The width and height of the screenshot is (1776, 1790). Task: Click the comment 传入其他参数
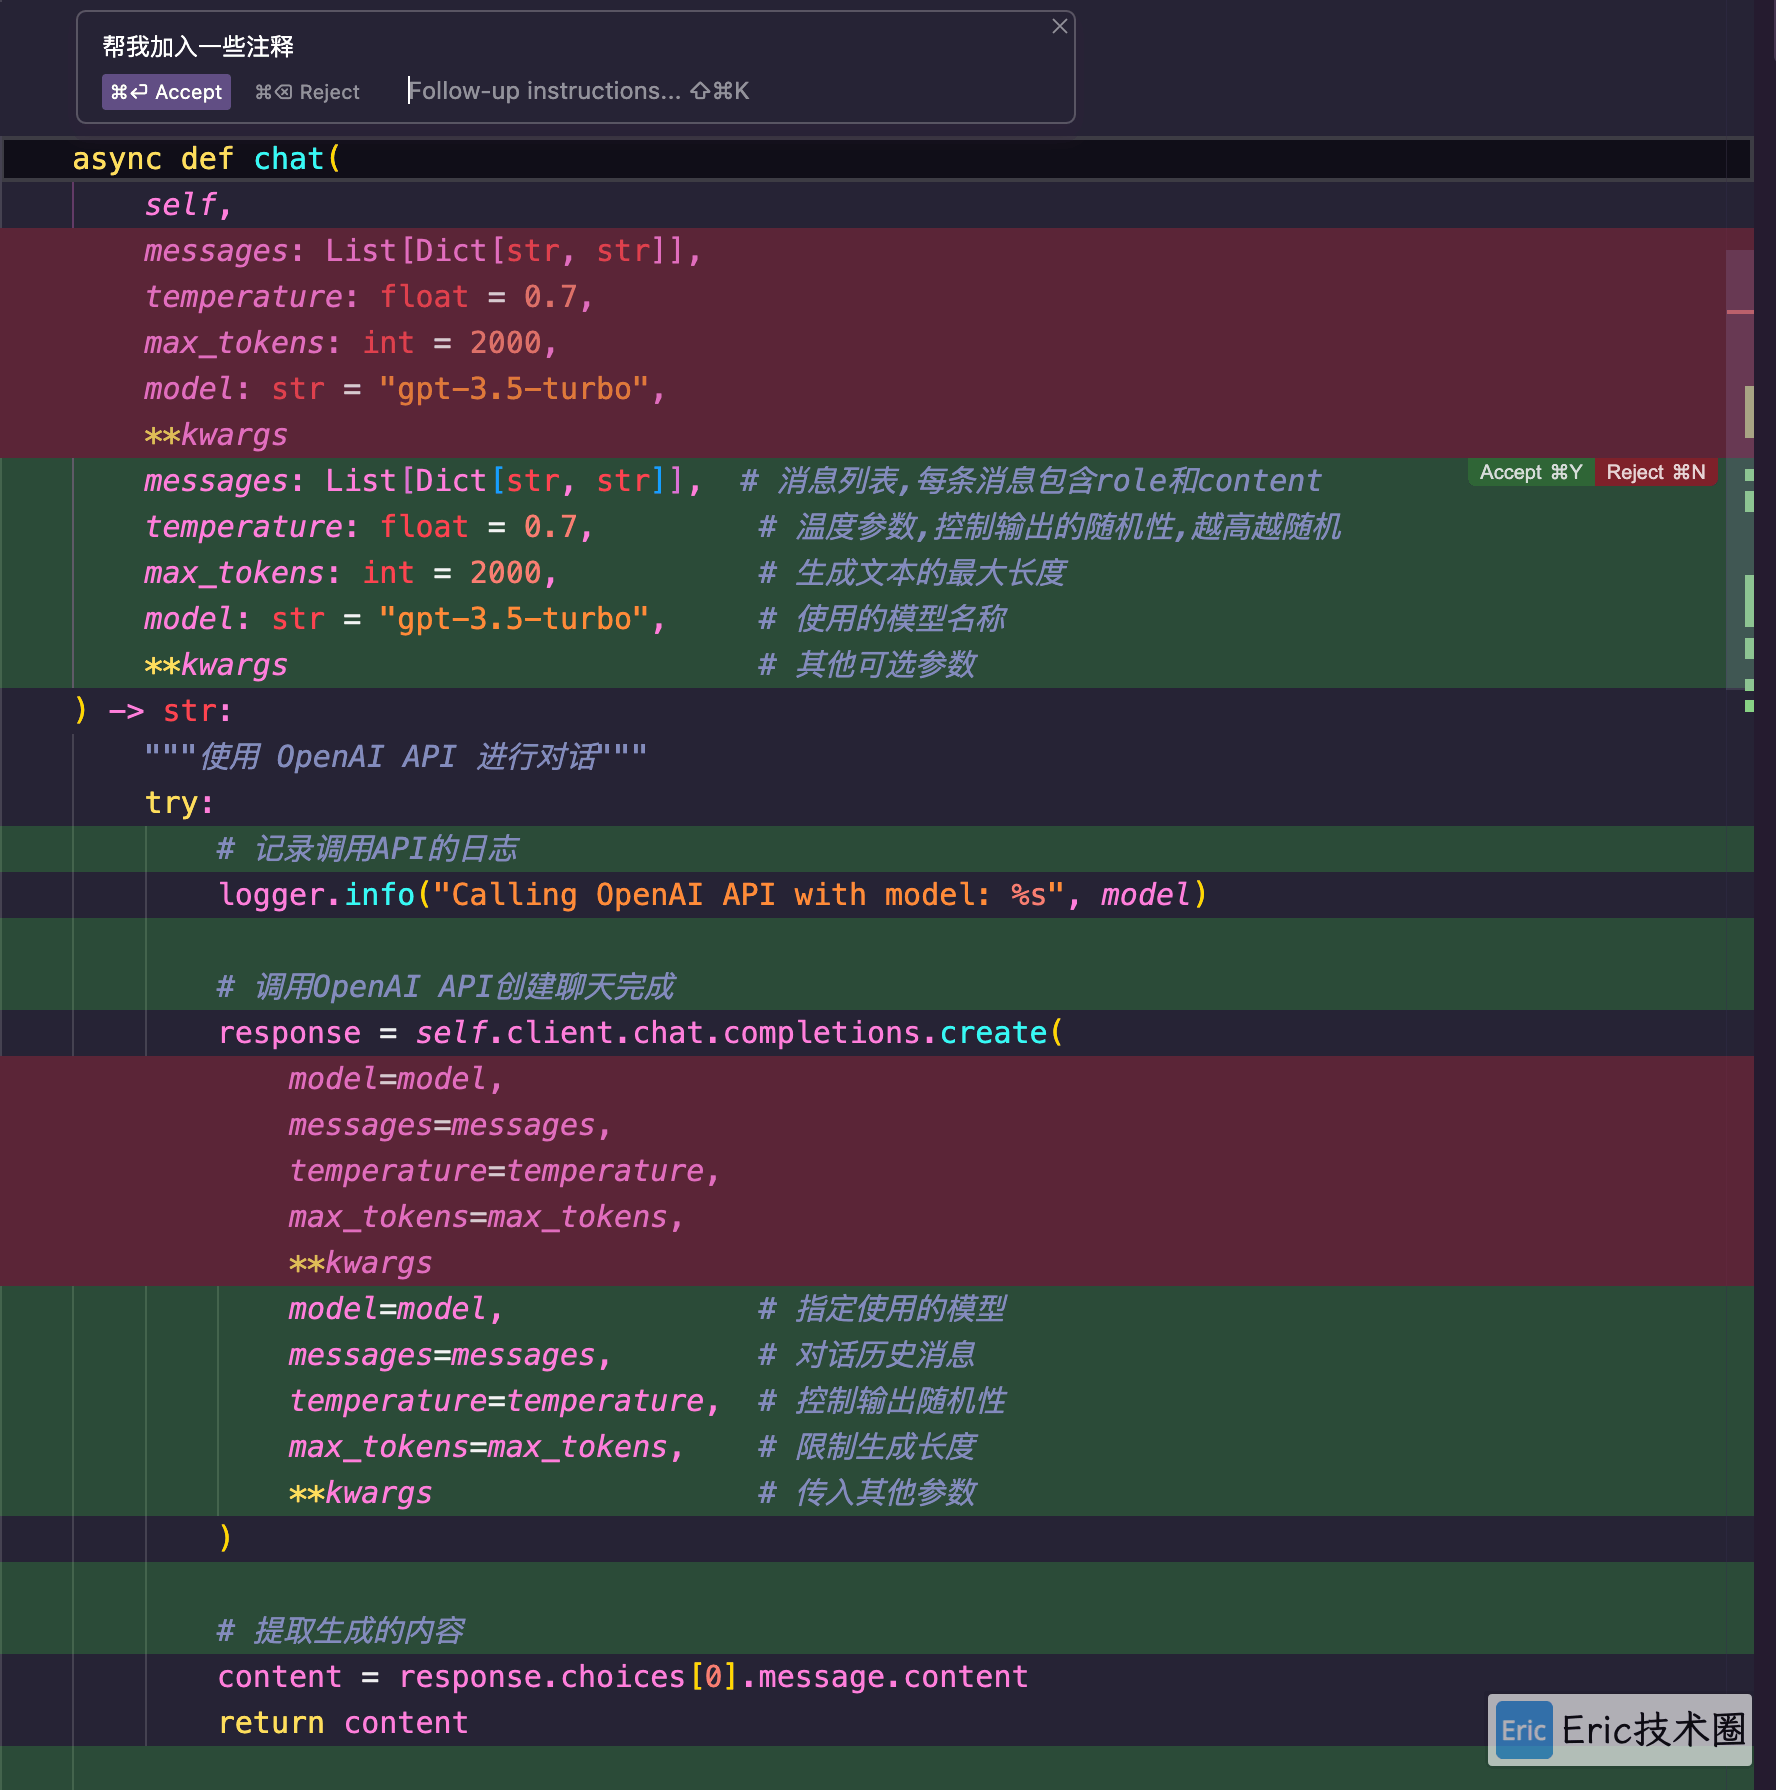click(867, 1492)
